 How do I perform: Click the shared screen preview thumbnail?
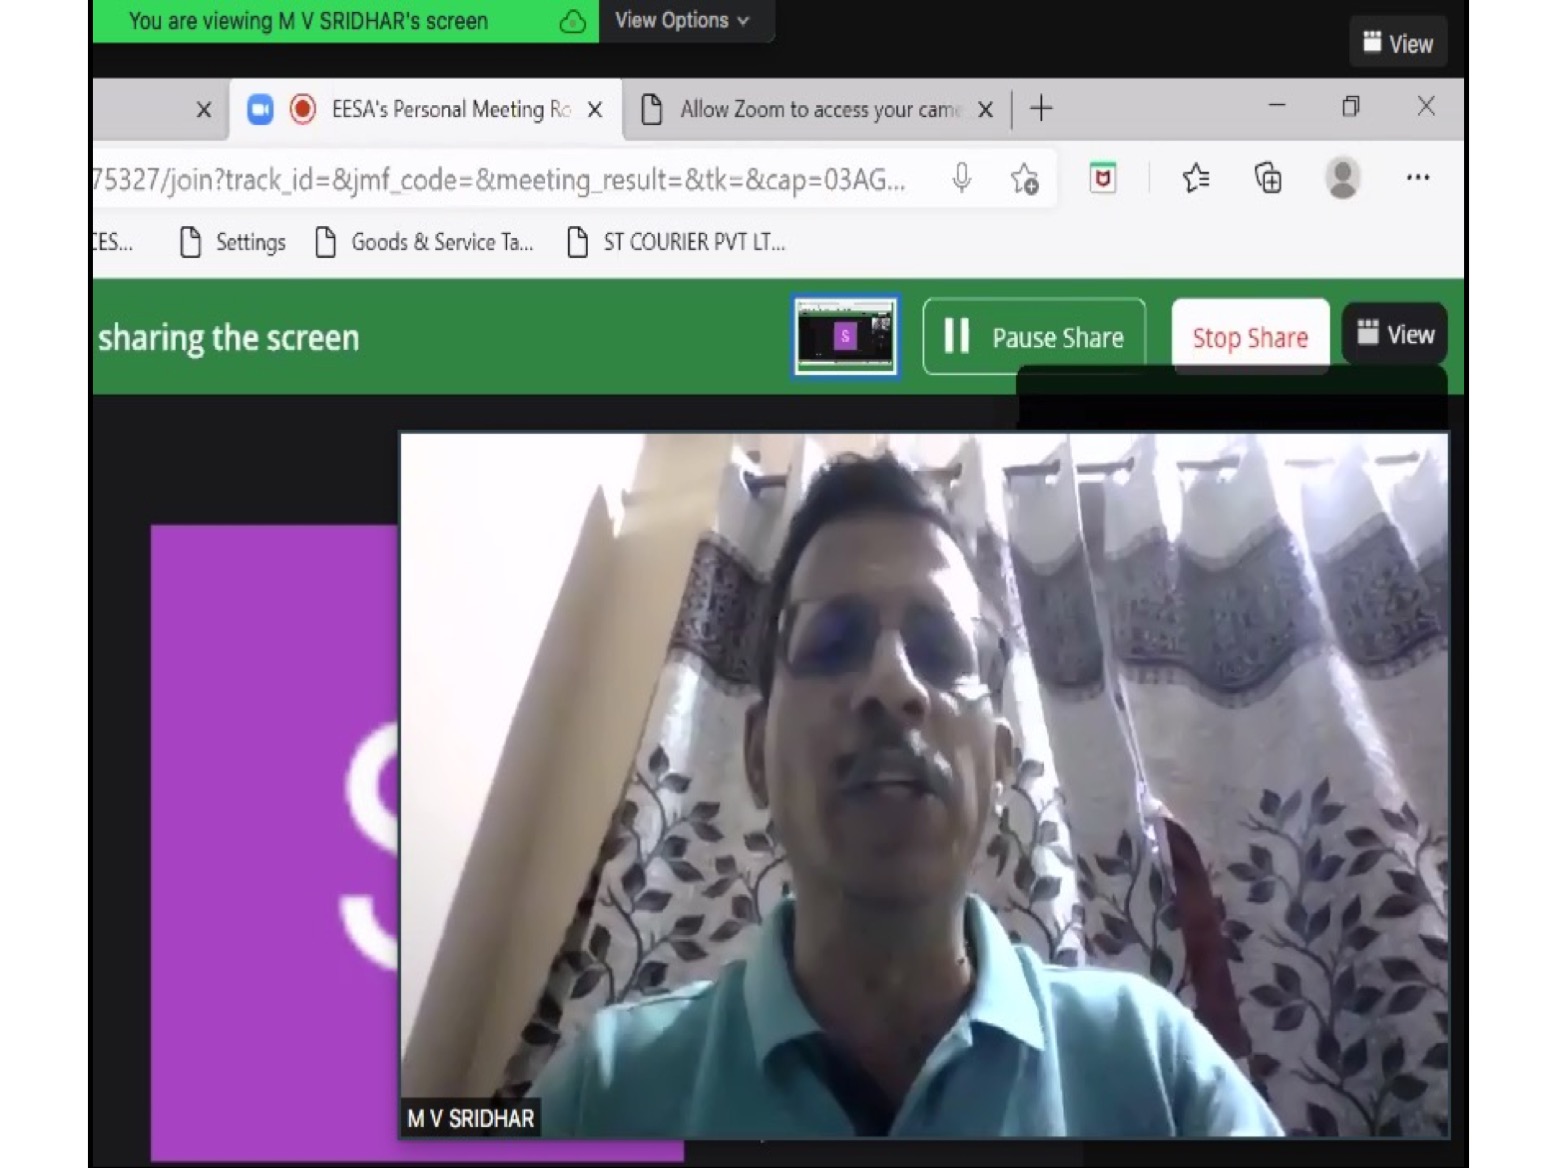(x=845, y=336)
